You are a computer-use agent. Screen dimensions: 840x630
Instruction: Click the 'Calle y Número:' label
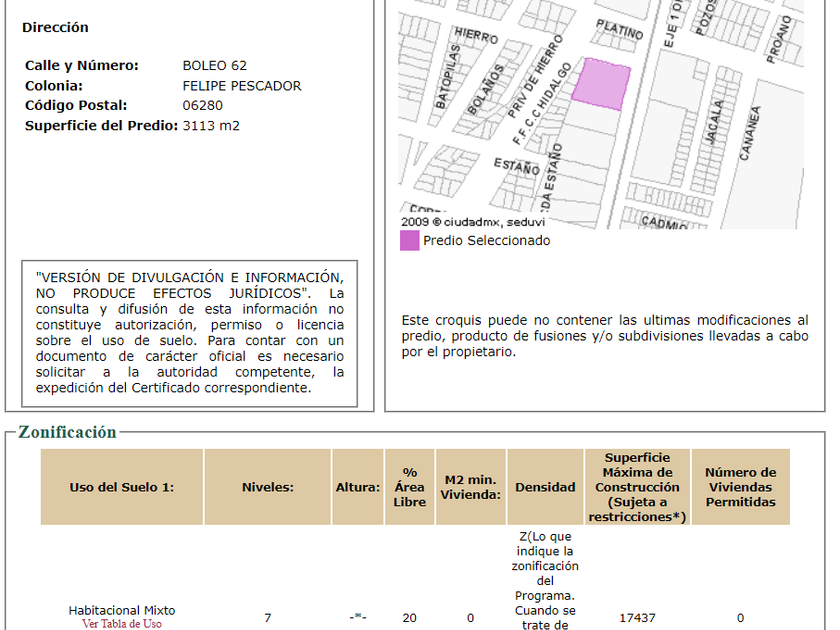[x=81, y=65]
